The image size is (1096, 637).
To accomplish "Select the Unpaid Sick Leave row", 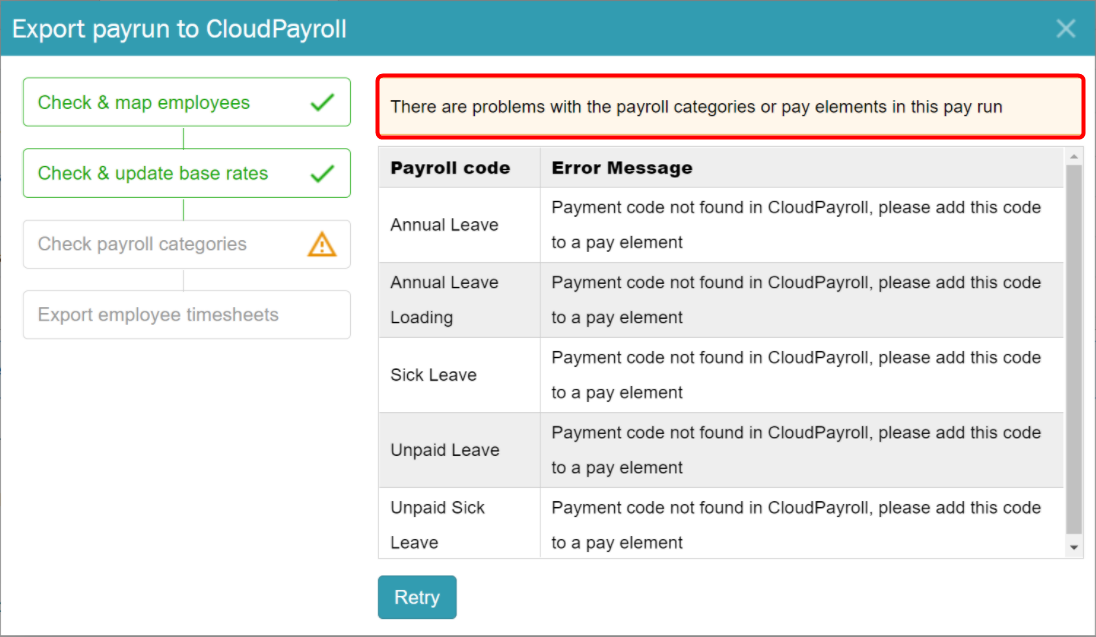I will pyautogui.click(x=721, y=523).
